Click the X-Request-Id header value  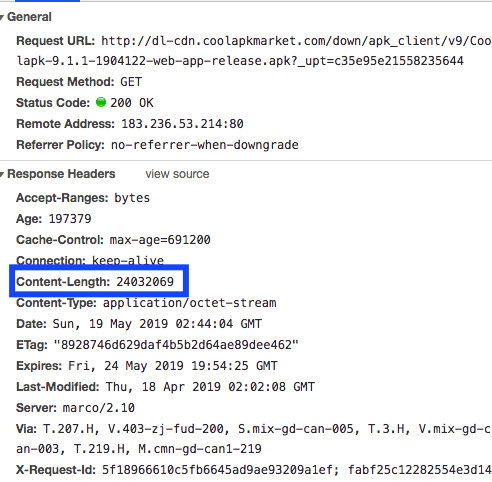(x=297, y=470)
